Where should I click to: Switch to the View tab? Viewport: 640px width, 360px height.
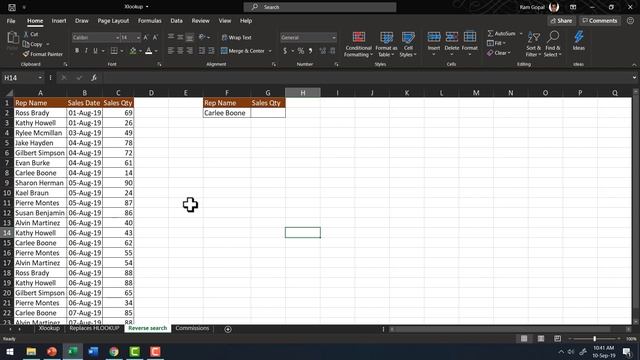[x=224, y=21]
